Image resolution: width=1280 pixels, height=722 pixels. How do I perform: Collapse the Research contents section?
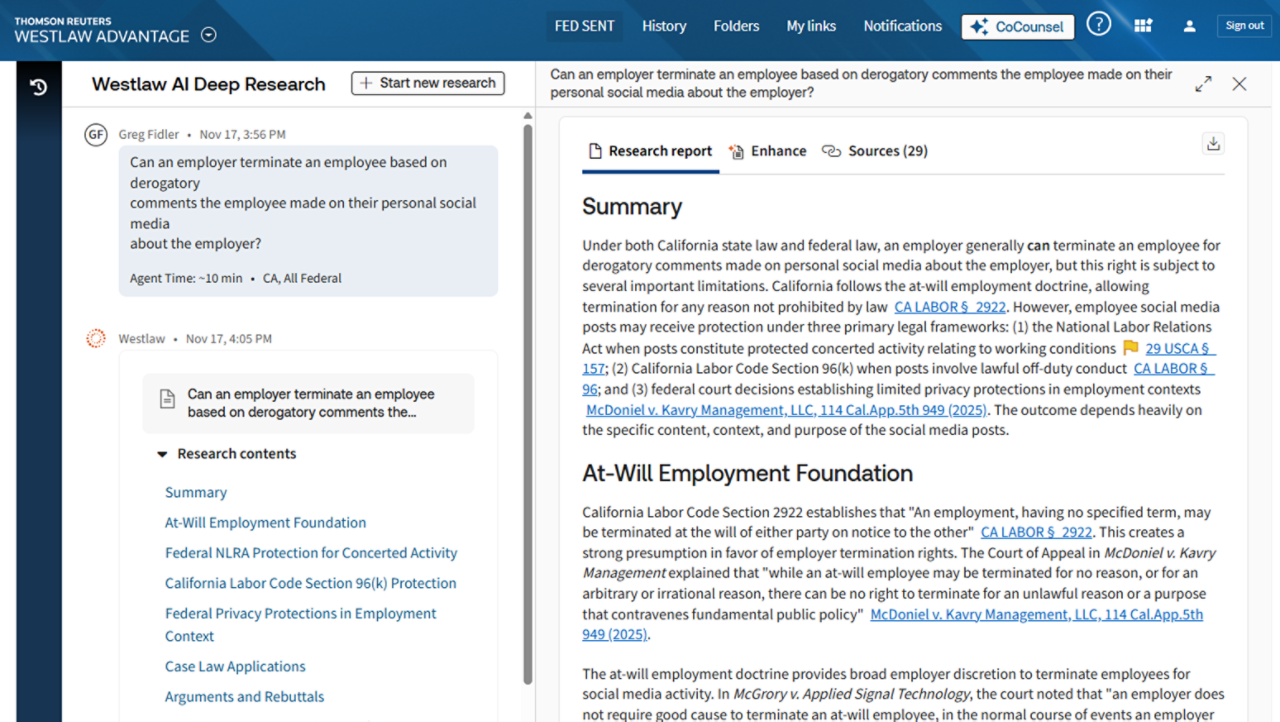point(163,453)
